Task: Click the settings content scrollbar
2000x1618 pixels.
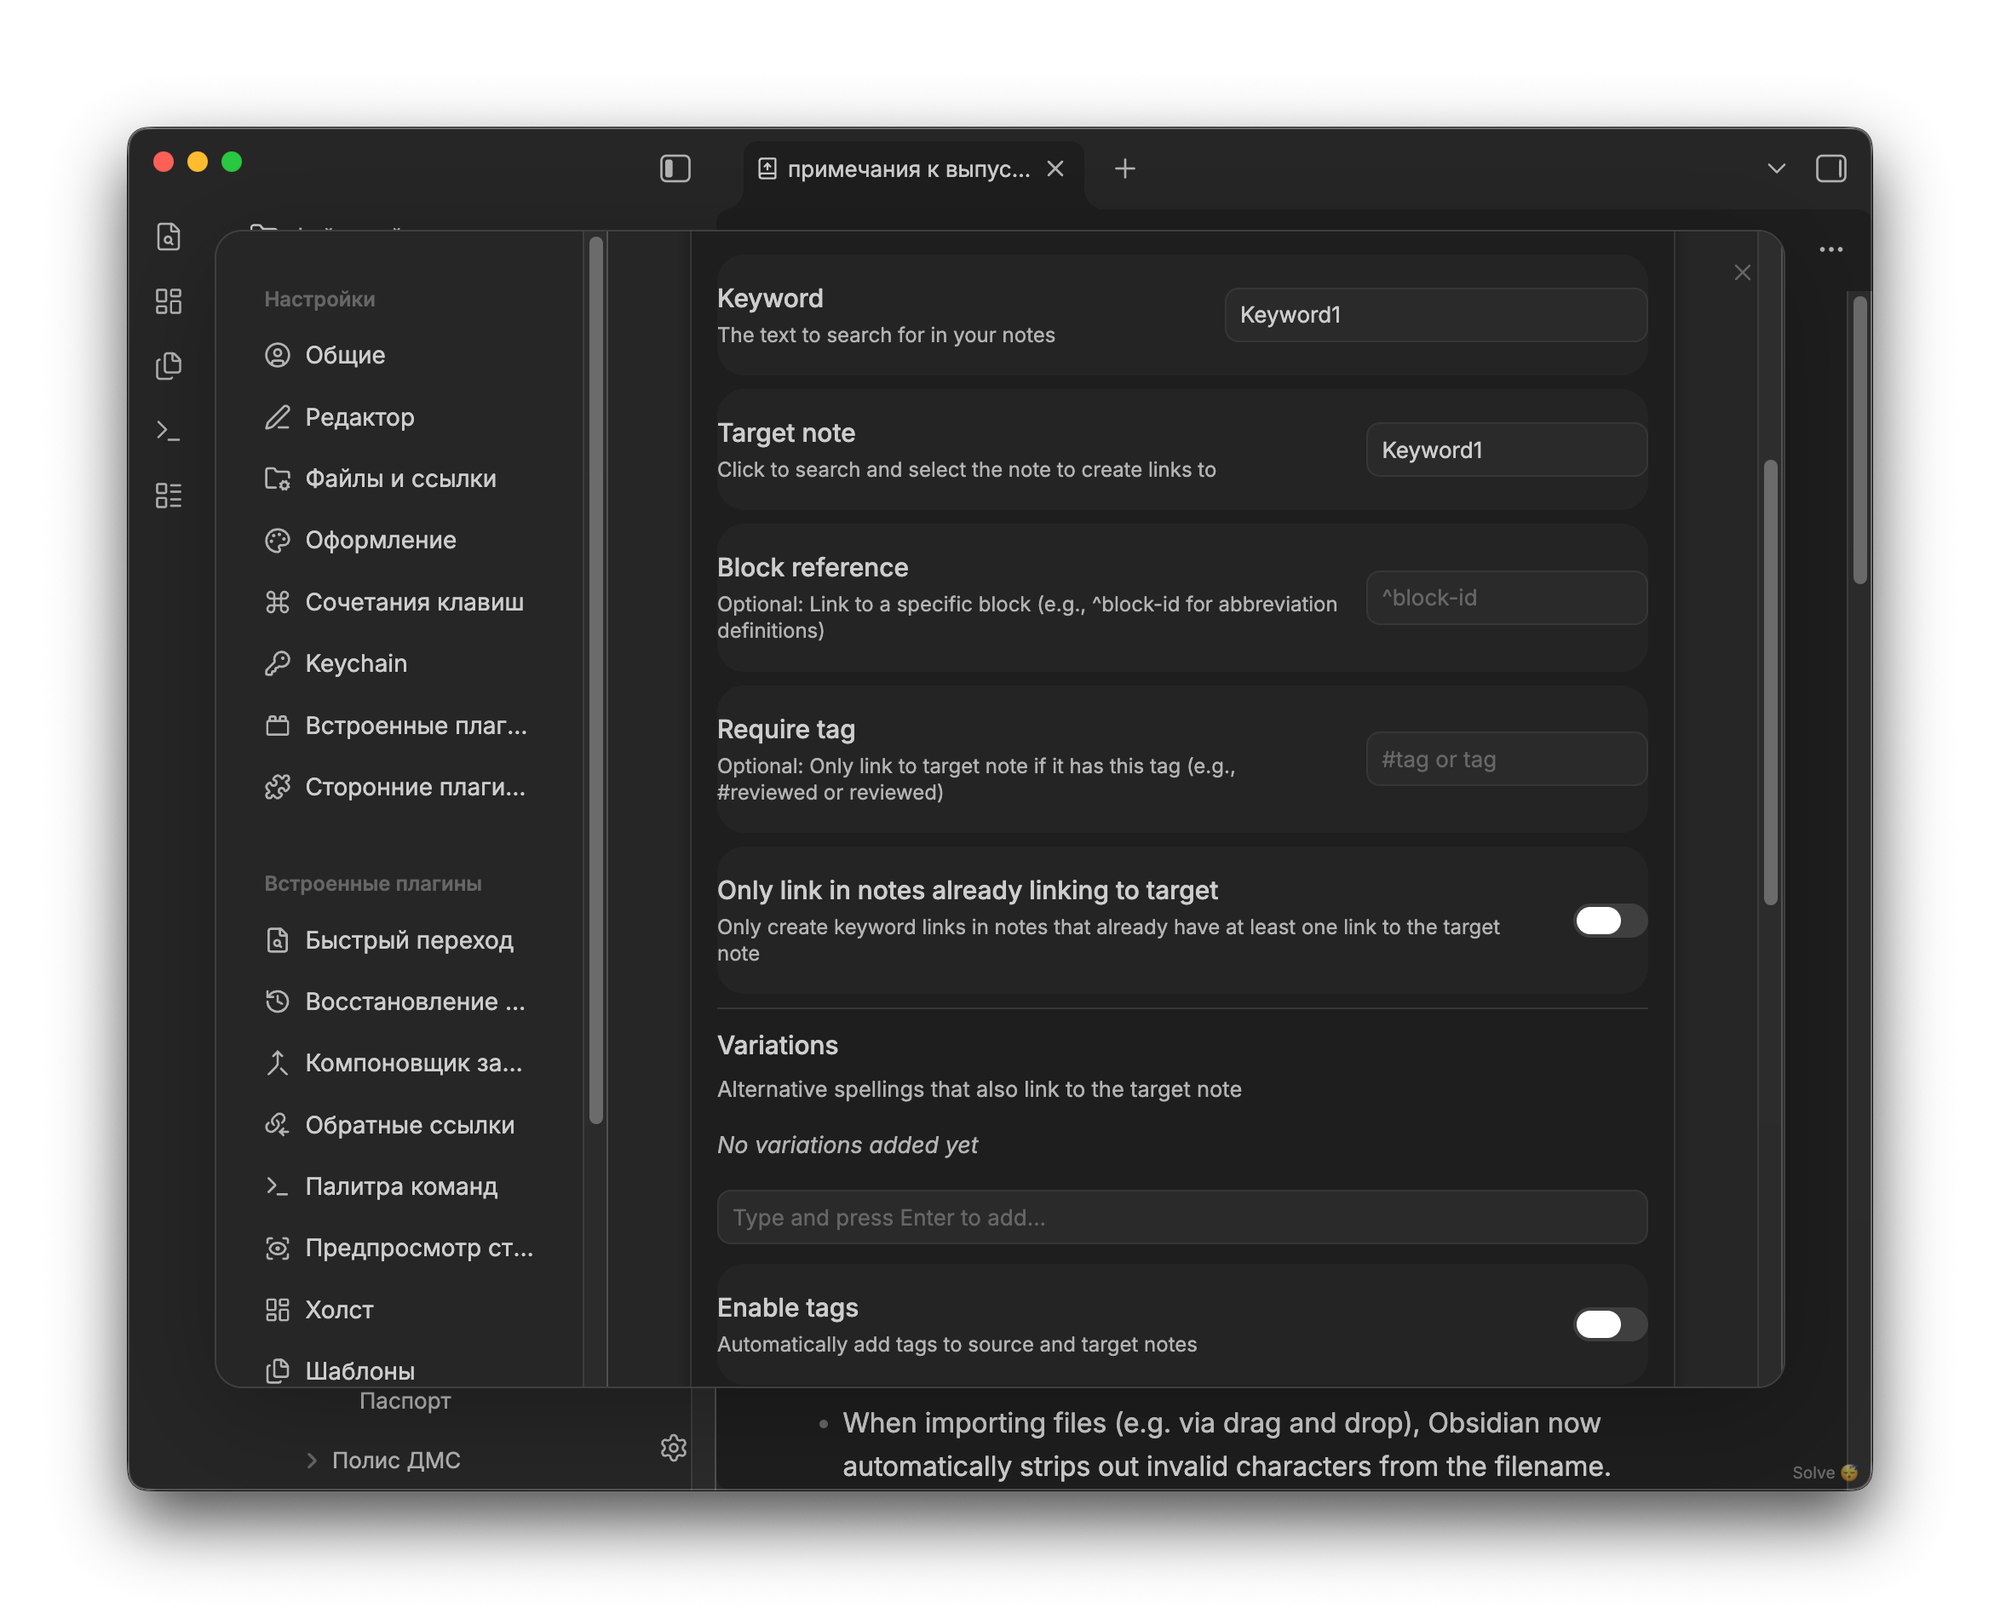Action: click(x=1770, y=682)
